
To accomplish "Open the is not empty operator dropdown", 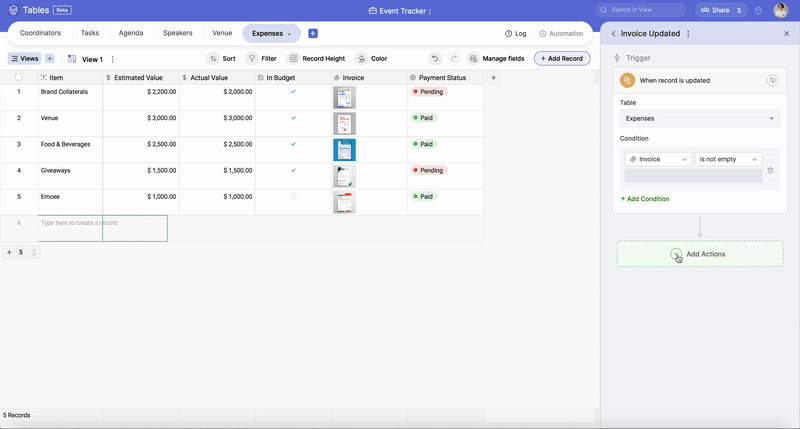I will [728, 159].
